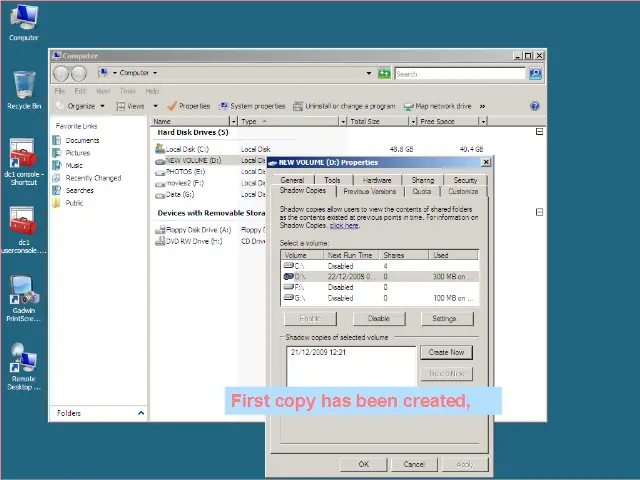This screenshot has width=640, height=480.
Task: Open Pictures favorite link
Action: click(x=71, y=153)
